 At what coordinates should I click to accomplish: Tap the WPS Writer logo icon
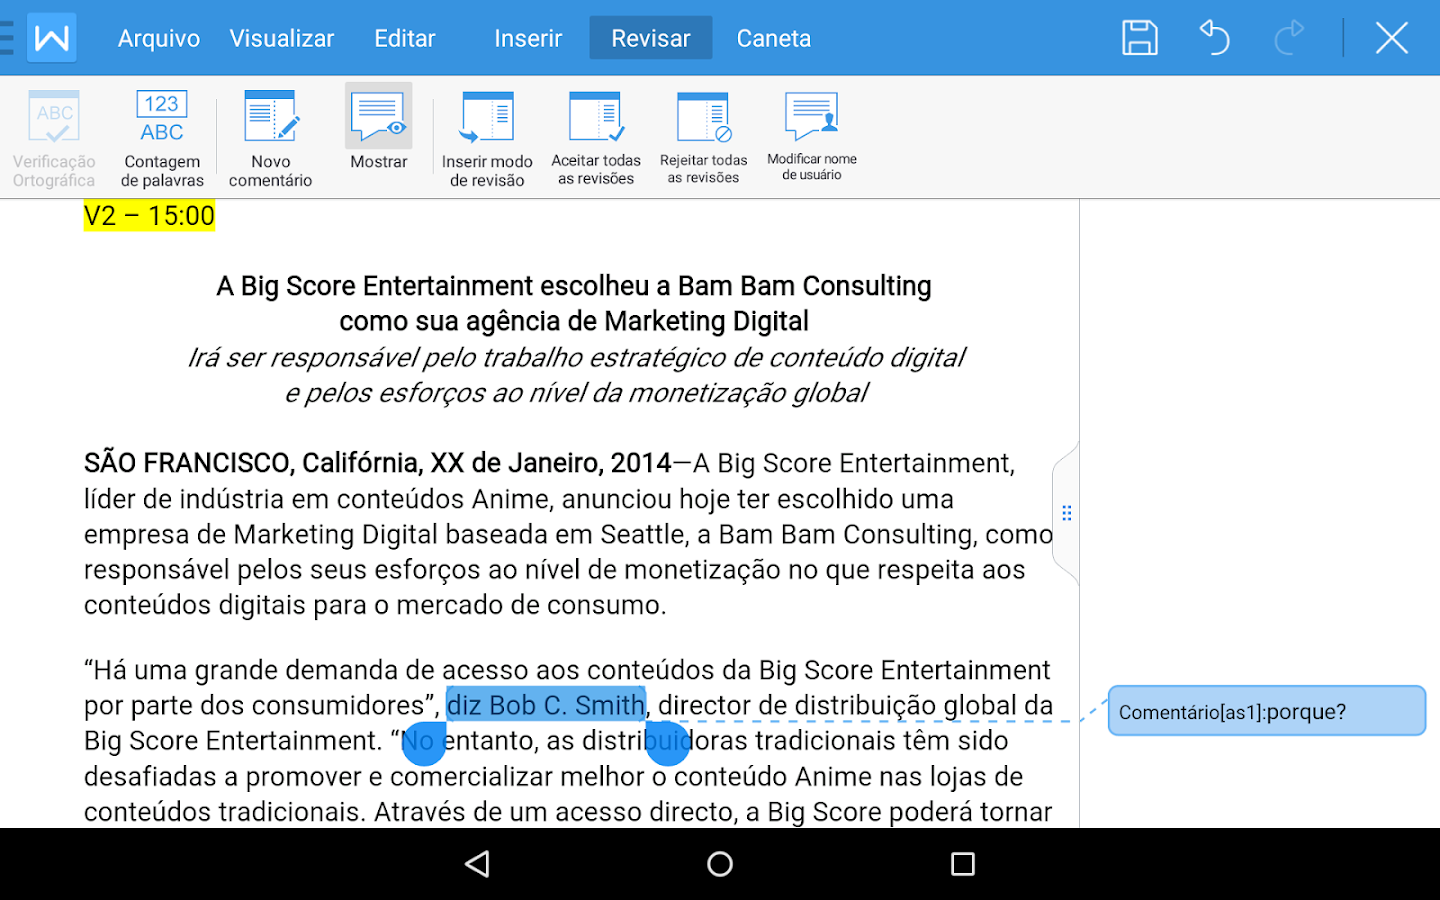click(52, 38)
